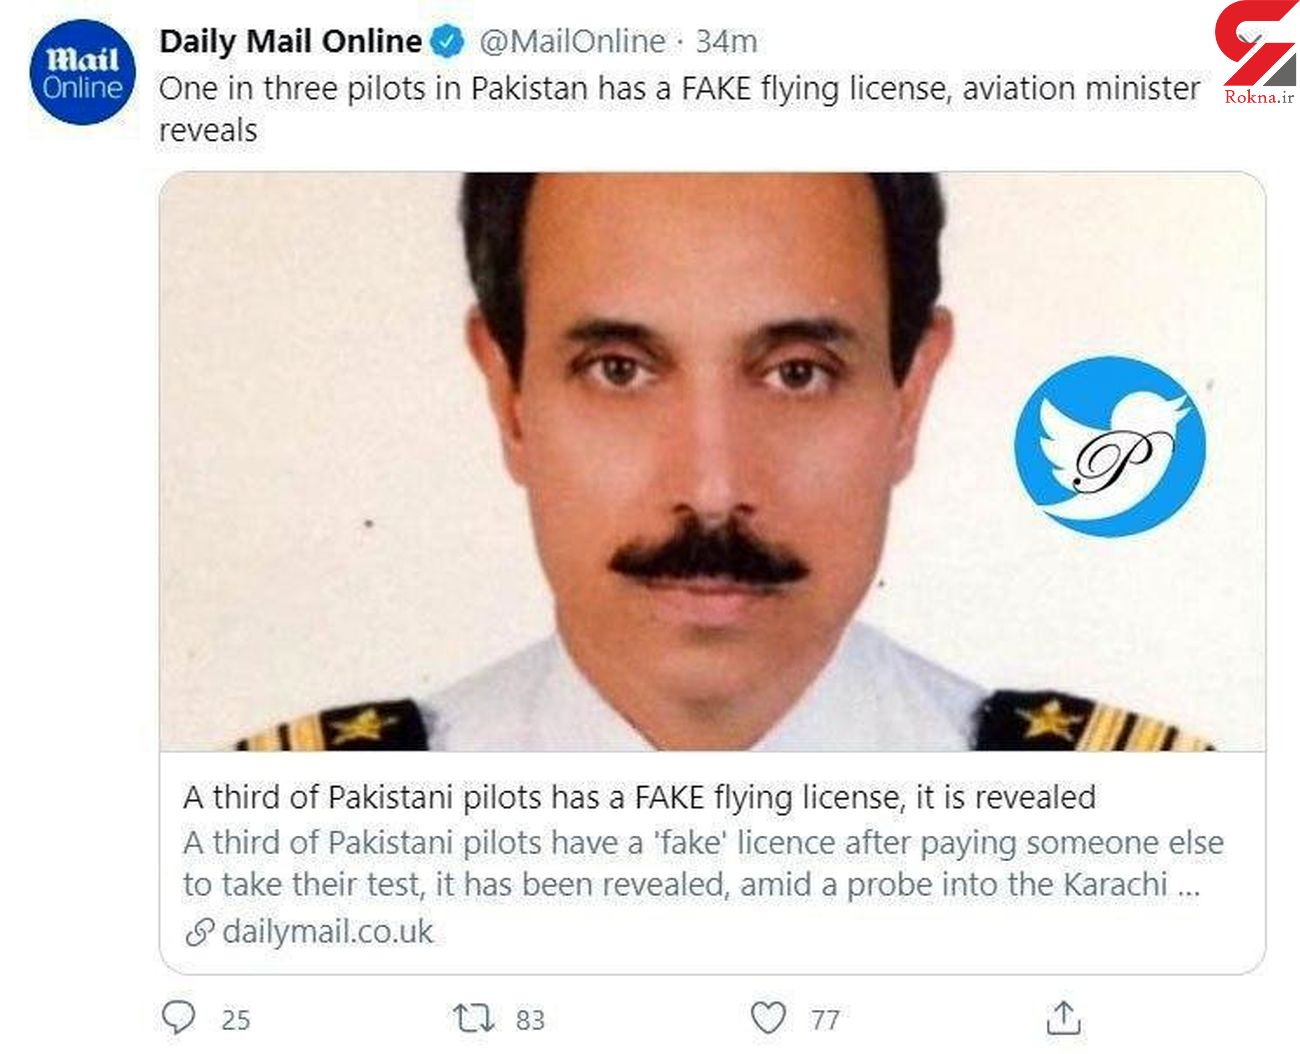This screenshot has height=1054, width=1300.
Task: Open the dailymail.co.uk link
Action: click(x=327, y=932)
